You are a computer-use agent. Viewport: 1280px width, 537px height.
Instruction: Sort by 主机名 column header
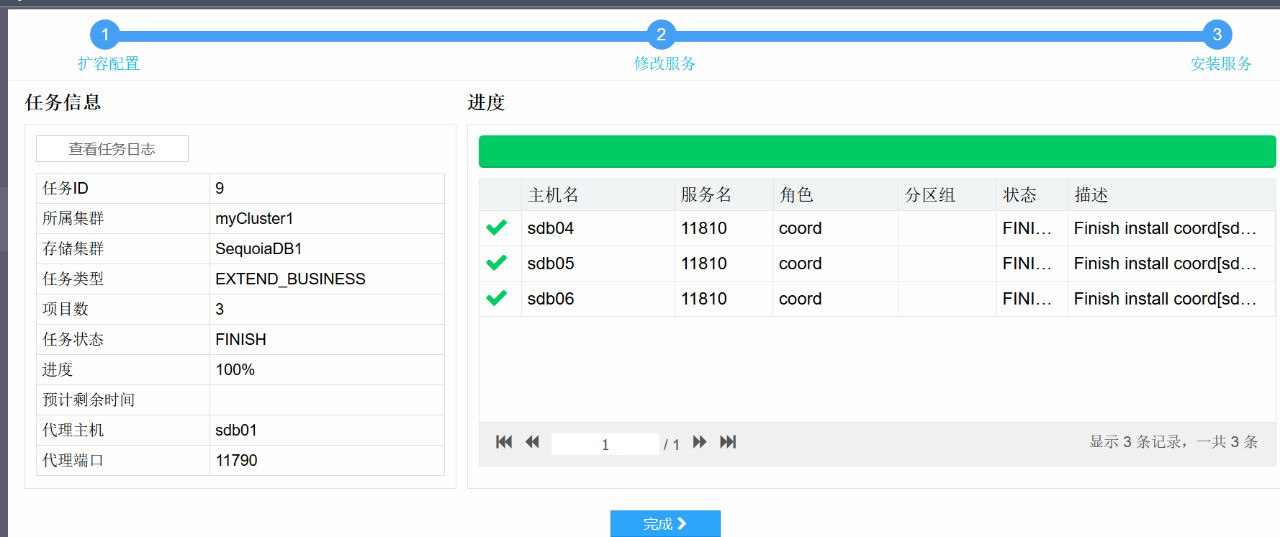pyautogui.click(x=553, y=195)
